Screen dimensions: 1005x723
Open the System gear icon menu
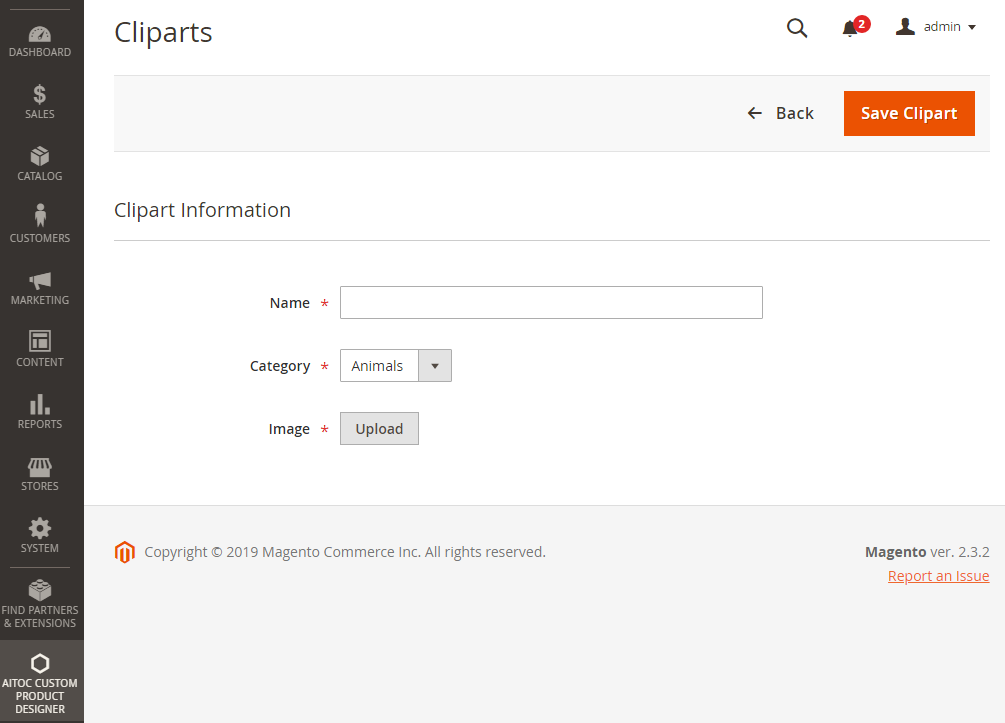[x=40, y=528]
